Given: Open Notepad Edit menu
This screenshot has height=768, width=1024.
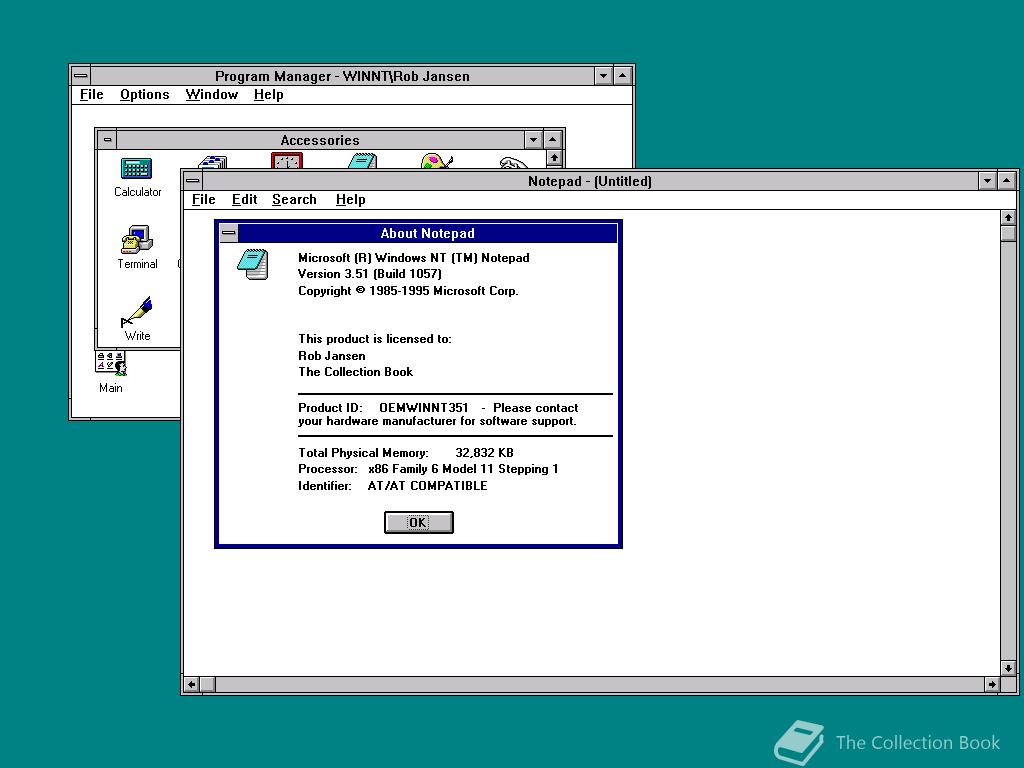Looking at the screenshot, I should (244, 200).
